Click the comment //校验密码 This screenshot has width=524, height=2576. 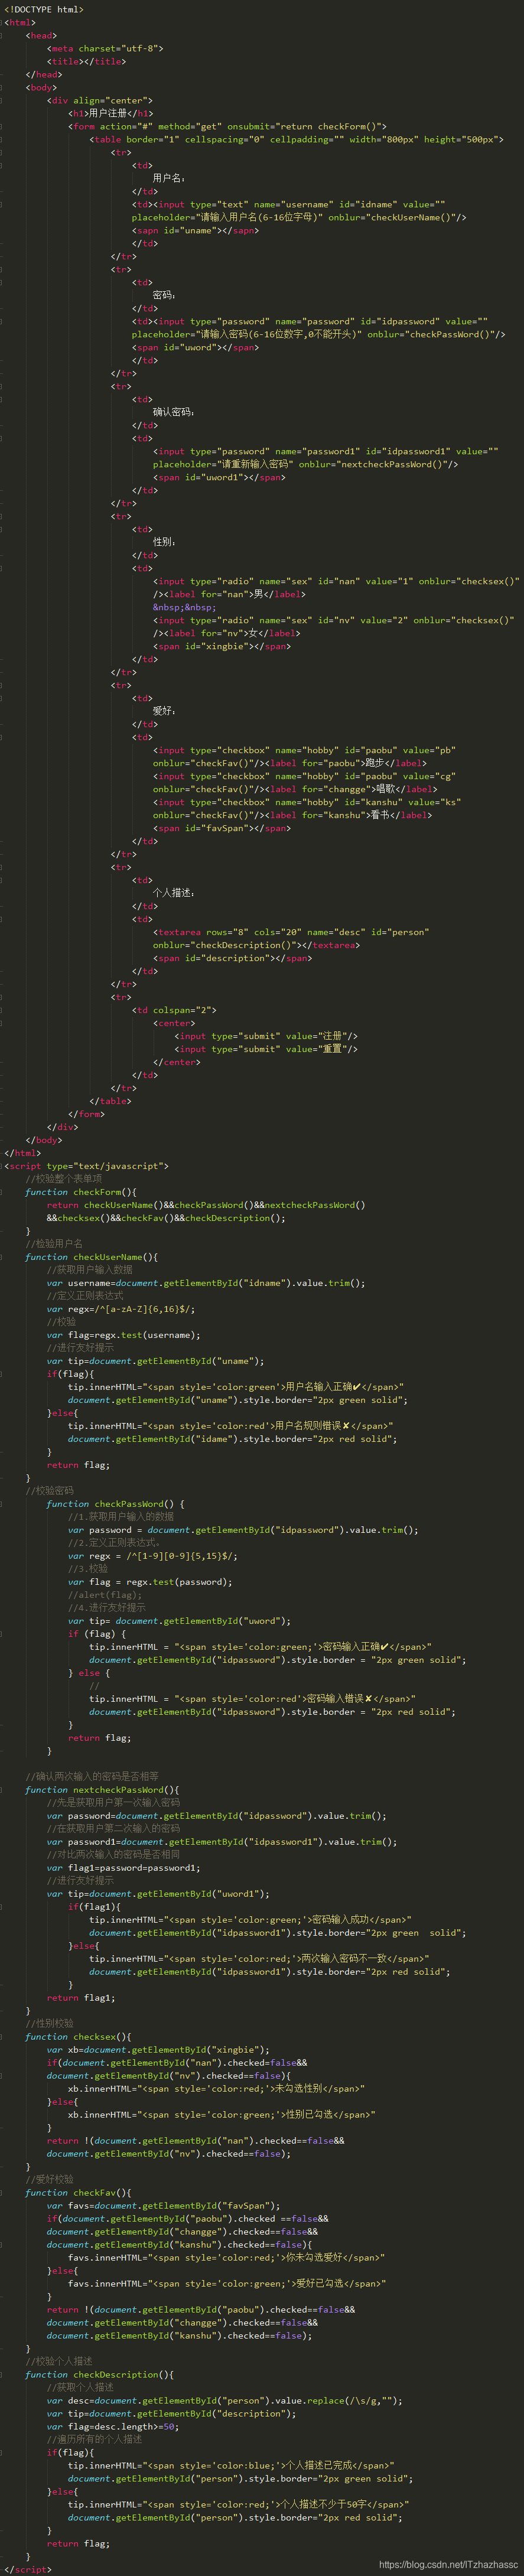(x=49, y=1492)
